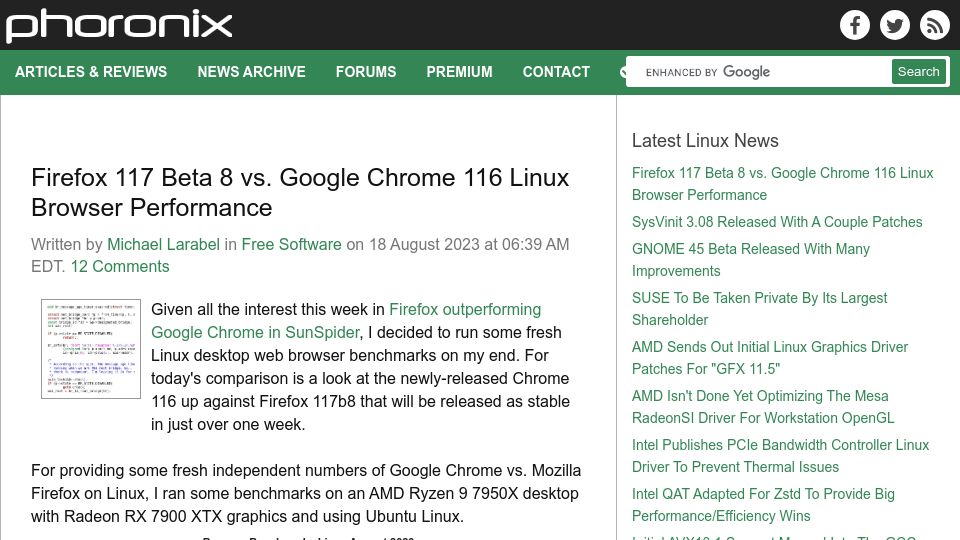Open sidebar Firefox 117 Beta 8 news link
This screenshot has width=960, height=540.
(782, 184)
